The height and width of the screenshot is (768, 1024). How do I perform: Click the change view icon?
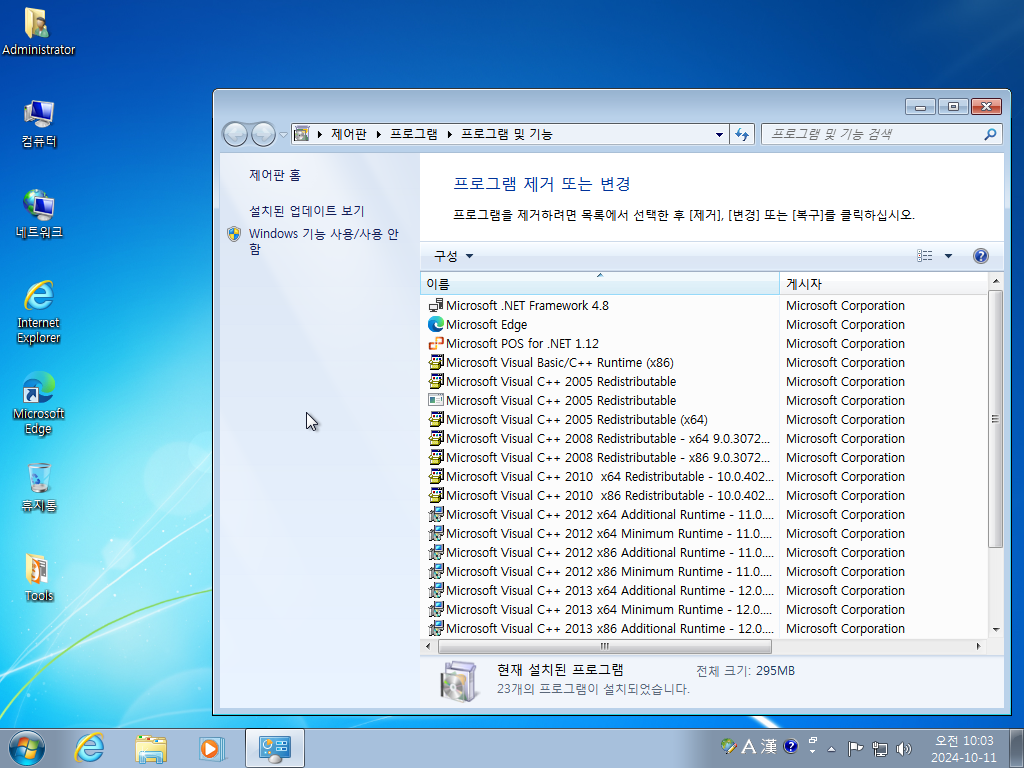point(925,256)
